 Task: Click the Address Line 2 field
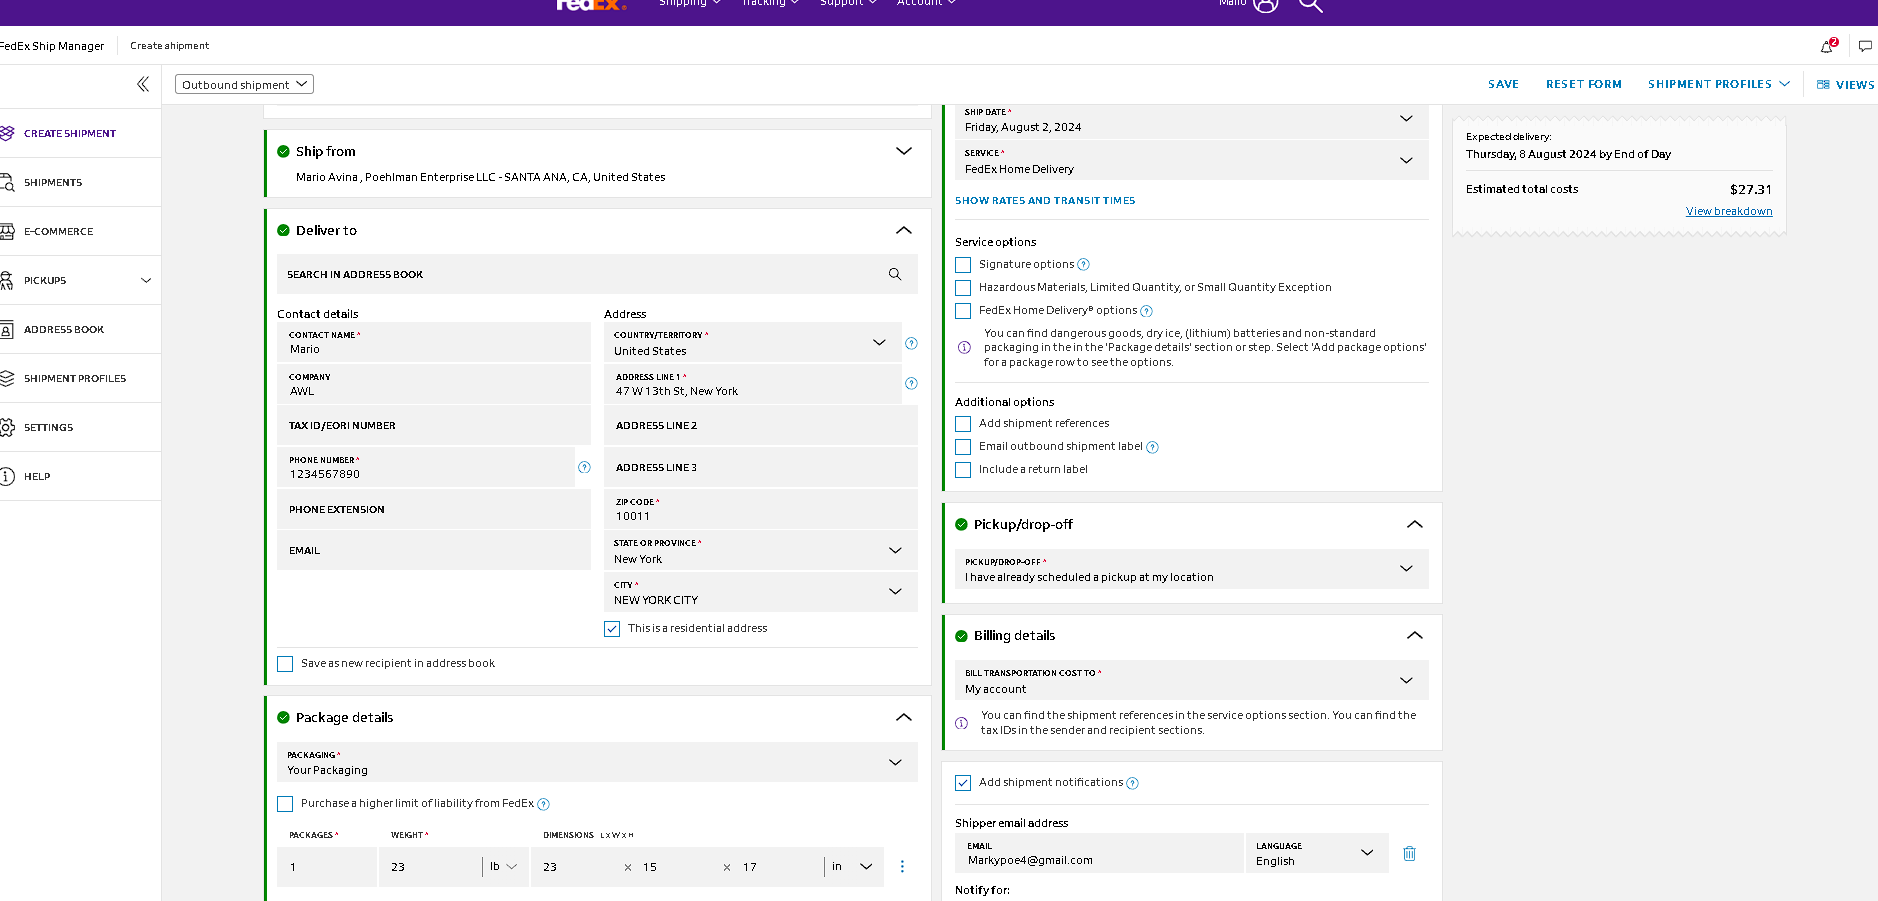click(x=761, y=425)
